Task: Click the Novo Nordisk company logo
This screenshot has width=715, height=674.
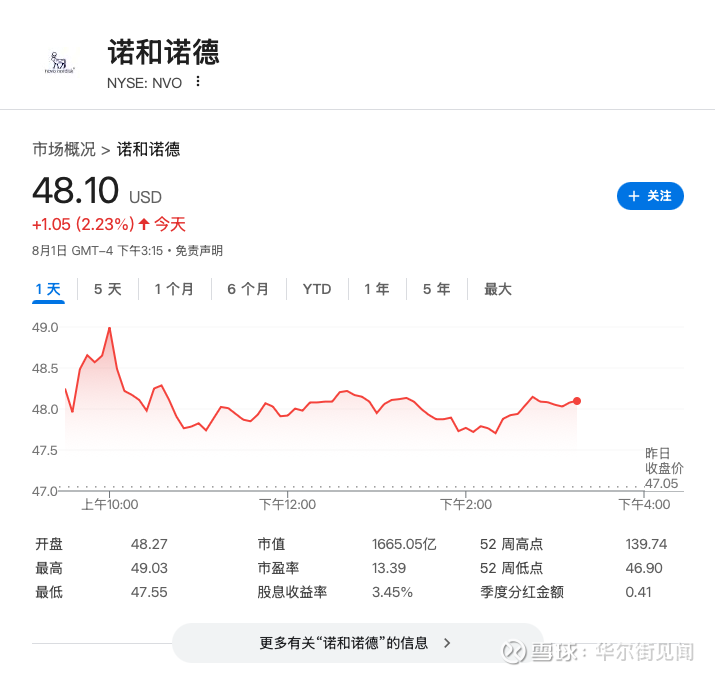Action: click(59, 62)
